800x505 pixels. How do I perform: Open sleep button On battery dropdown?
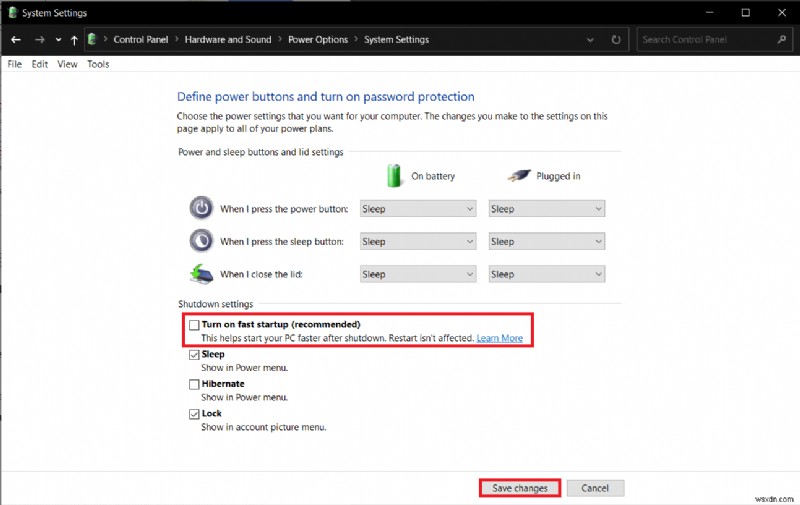(418, 241)
